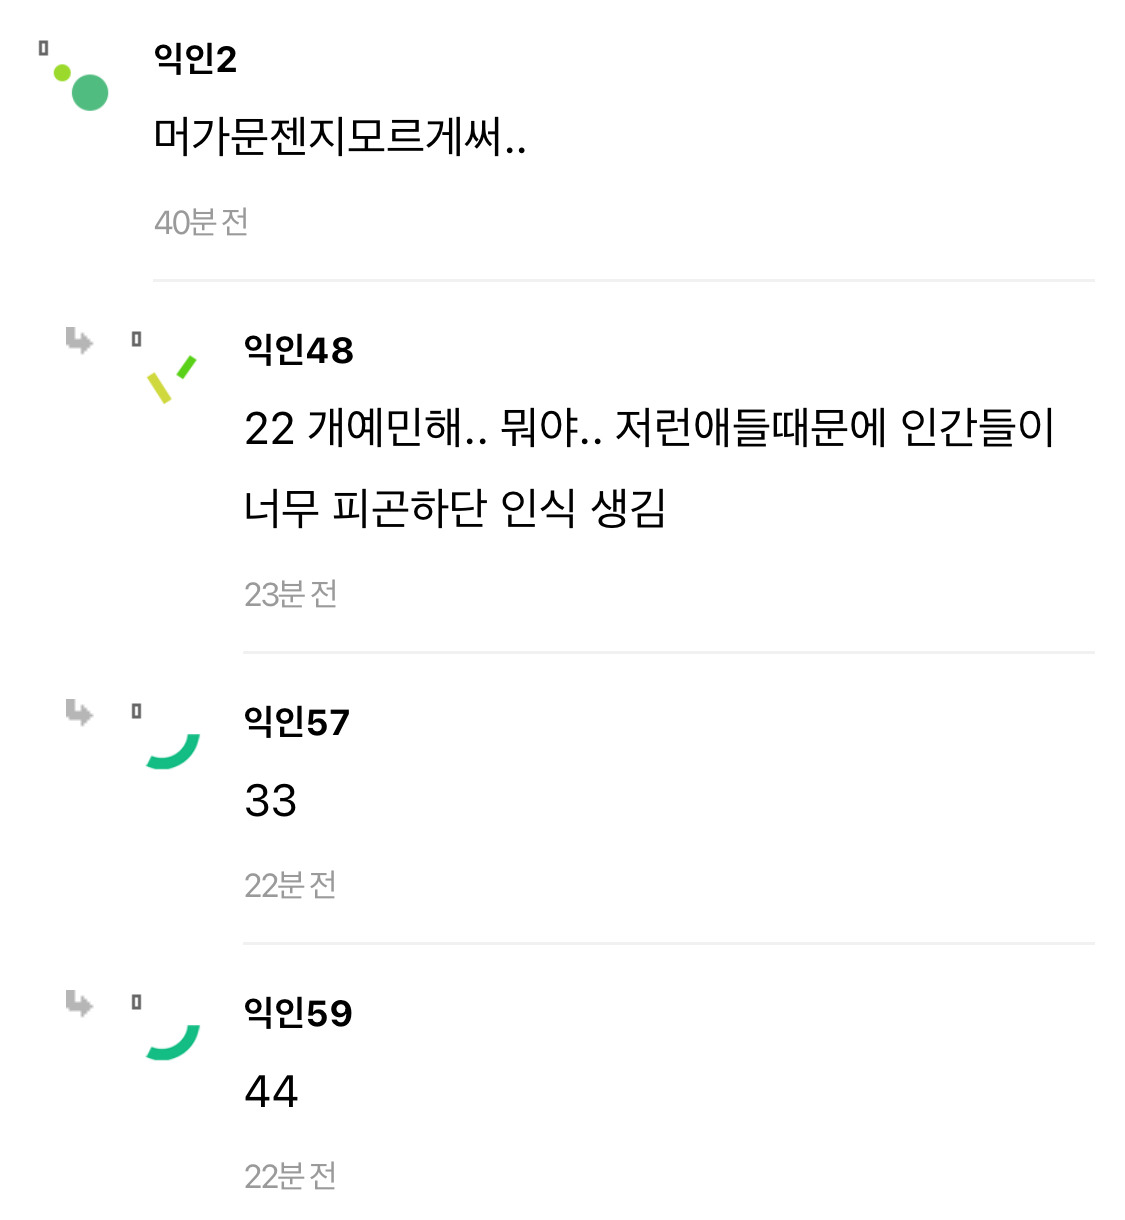
Task: Select the username 익인2
Action: click(x=195, y=59)
